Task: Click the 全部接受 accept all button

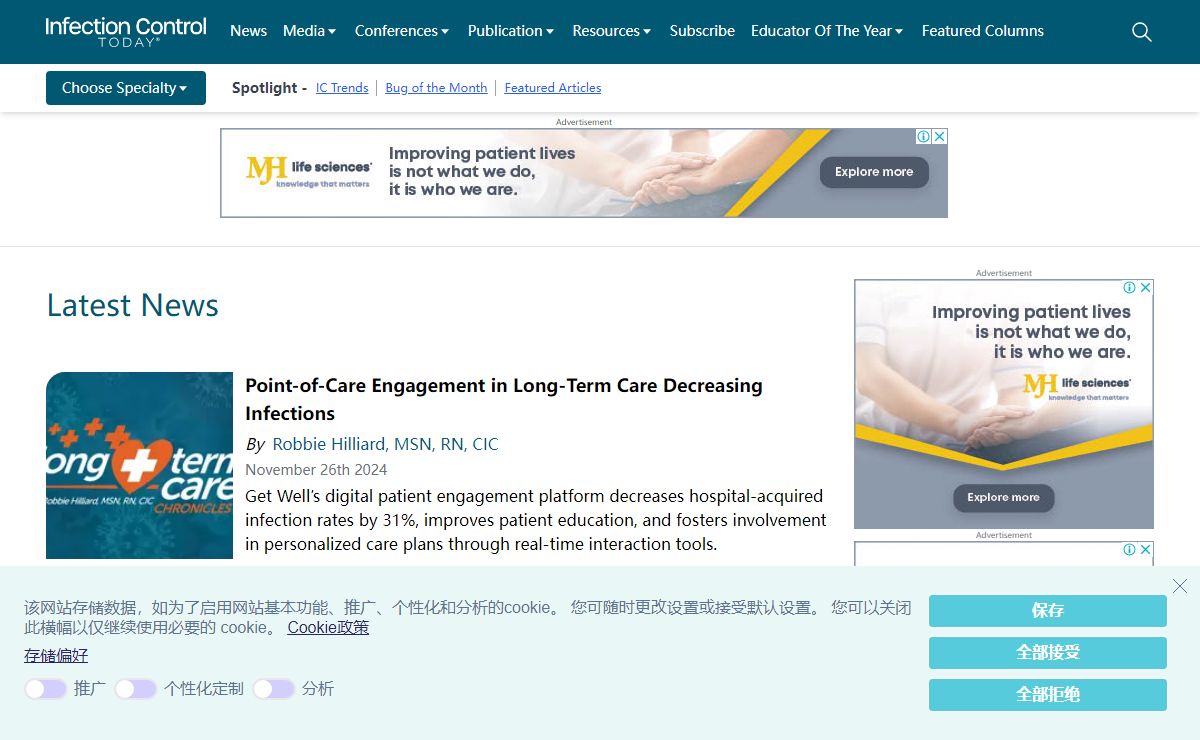Action: pyautogui.click(x=1047, y=653)
